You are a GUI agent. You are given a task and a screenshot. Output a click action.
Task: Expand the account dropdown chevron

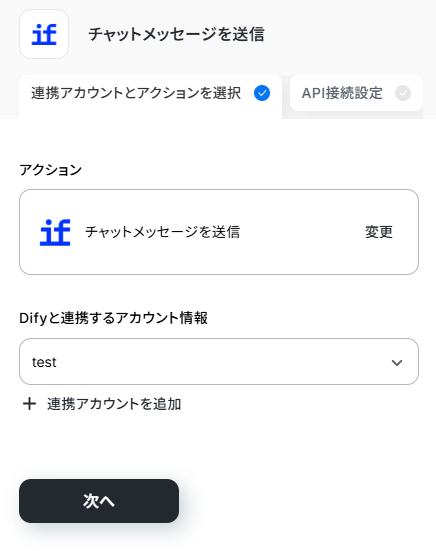[397, 362]
